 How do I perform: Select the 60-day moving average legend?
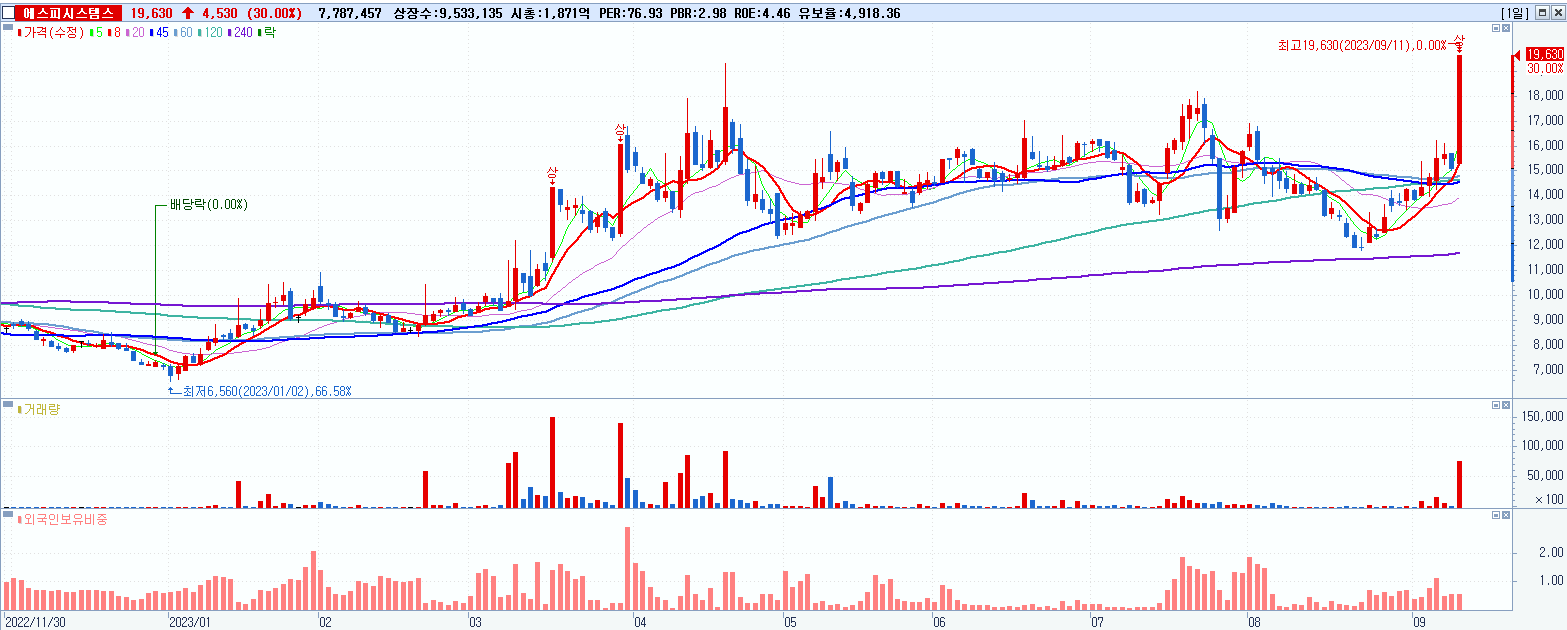pos(185,33)
